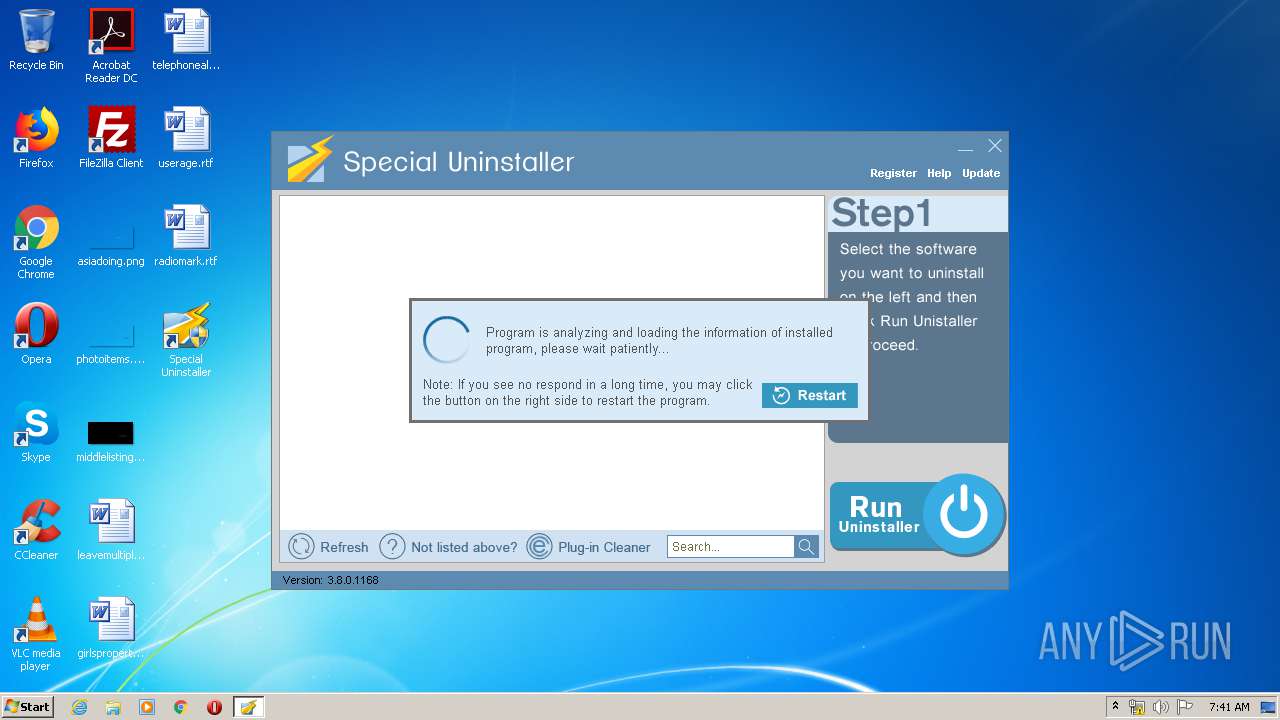
Task: Open Windows Media Player taskbar icon
Action: tap(147, 707)
